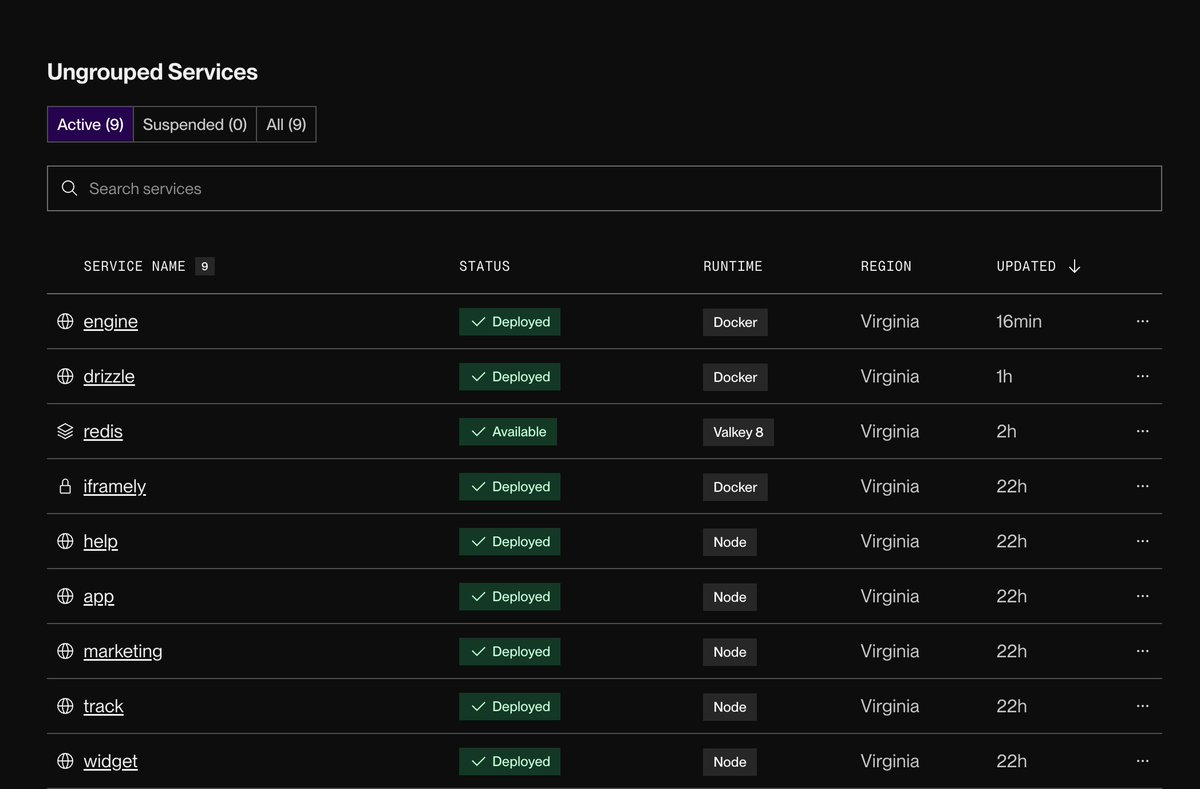
Task: Click the 2h updated value for redis
Action: (x=1006, y=432)
